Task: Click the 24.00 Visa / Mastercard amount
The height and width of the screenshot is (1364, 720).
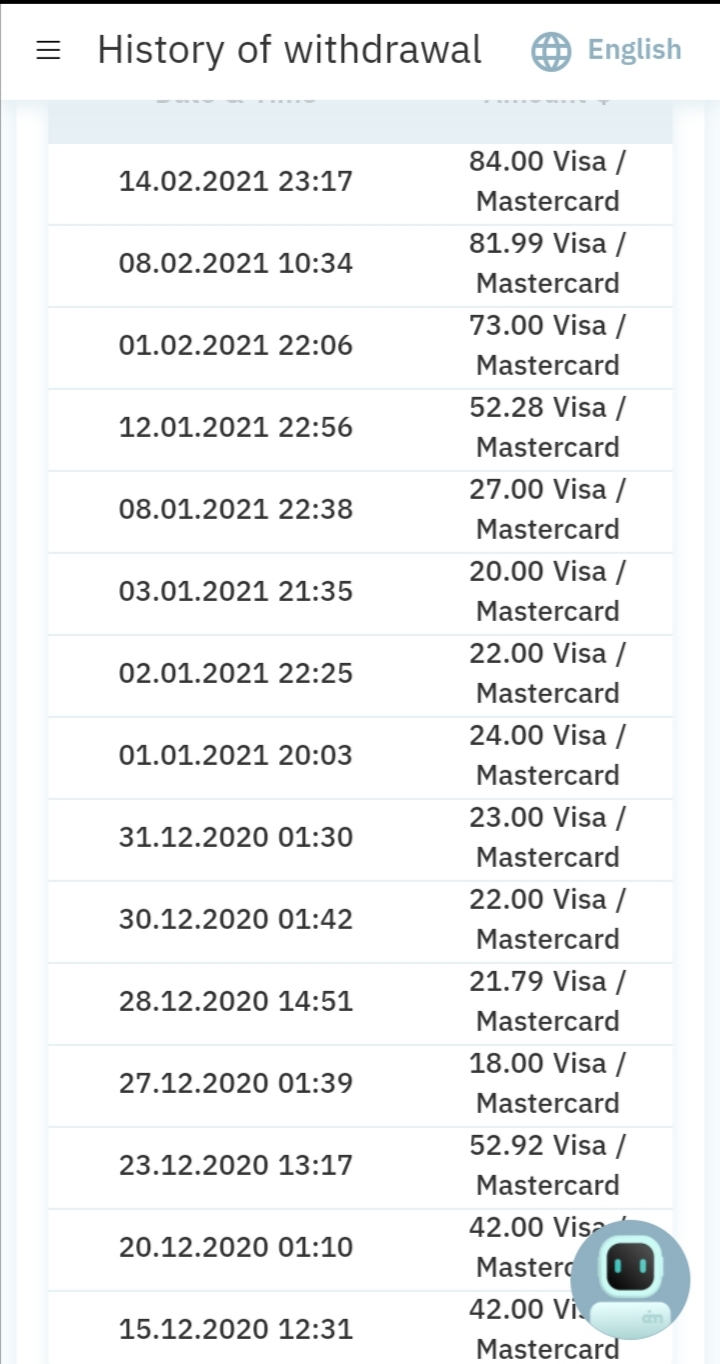Action: 547,756
